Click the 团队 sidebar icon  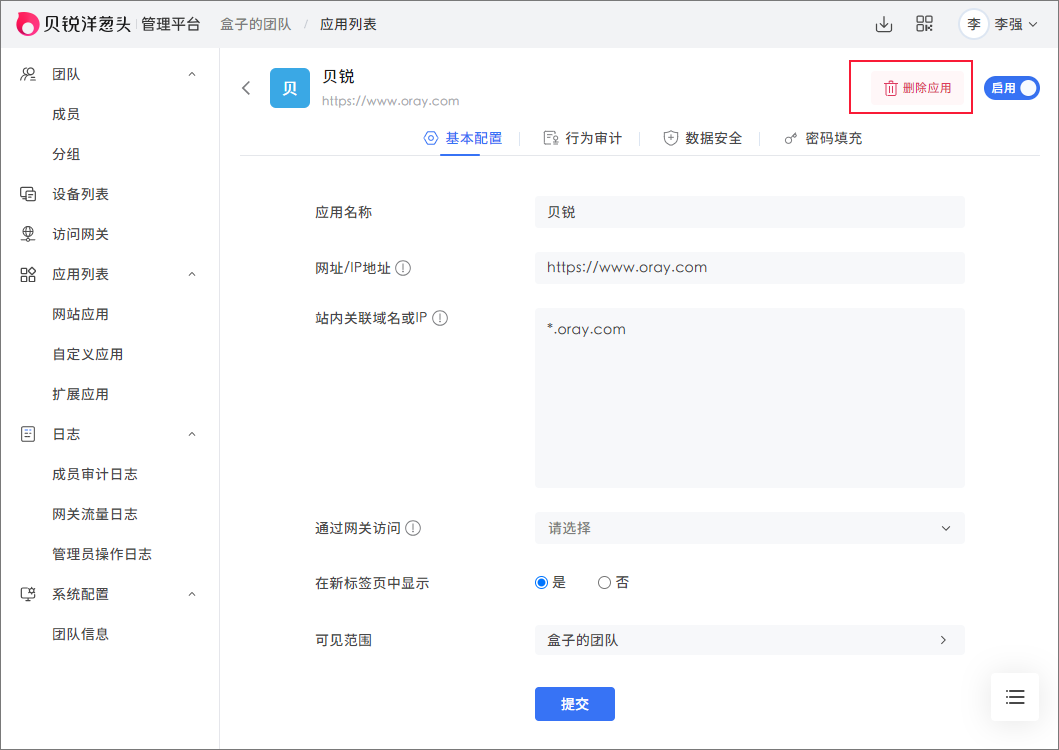(28, 74)
